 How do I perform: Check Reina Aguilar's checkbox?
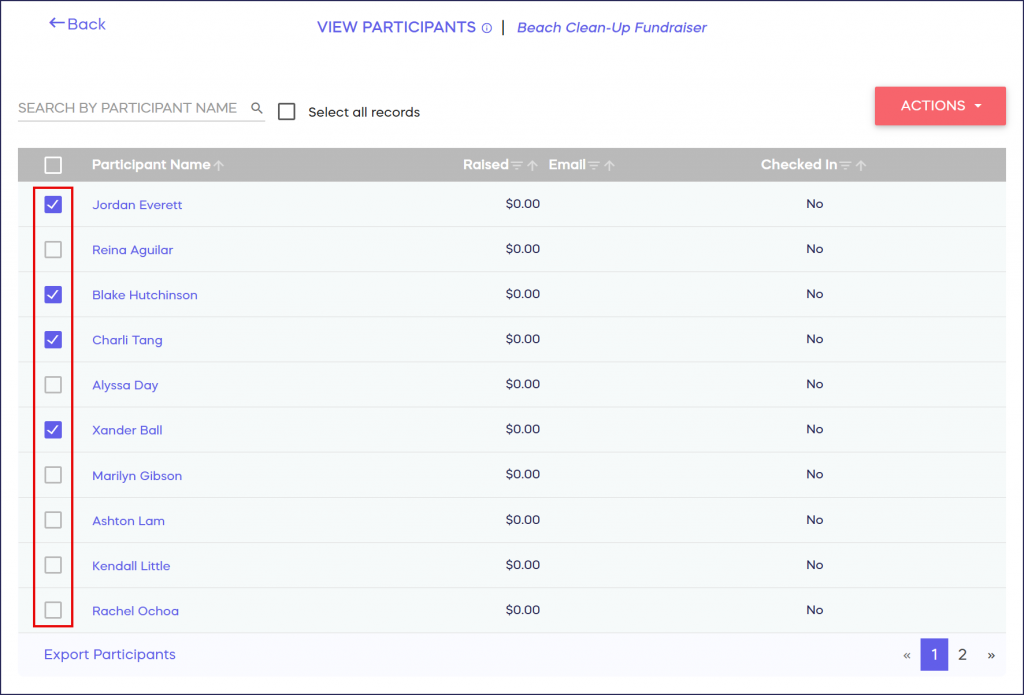(x=53, y=250)
